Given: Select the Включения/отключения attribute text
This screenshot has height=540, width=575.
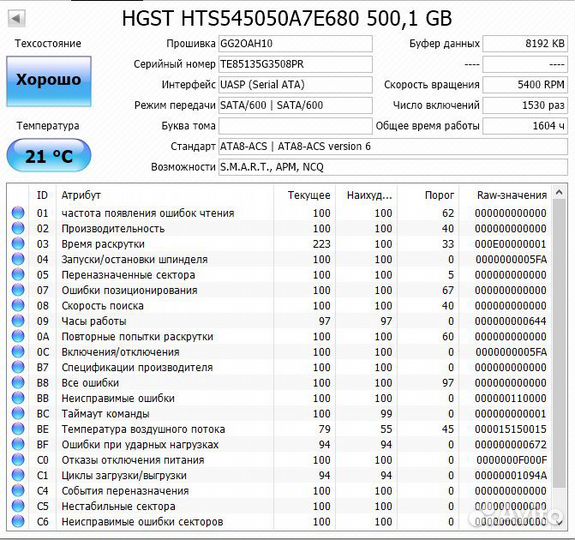Looking at the screenshot, I should coord(121,352).
